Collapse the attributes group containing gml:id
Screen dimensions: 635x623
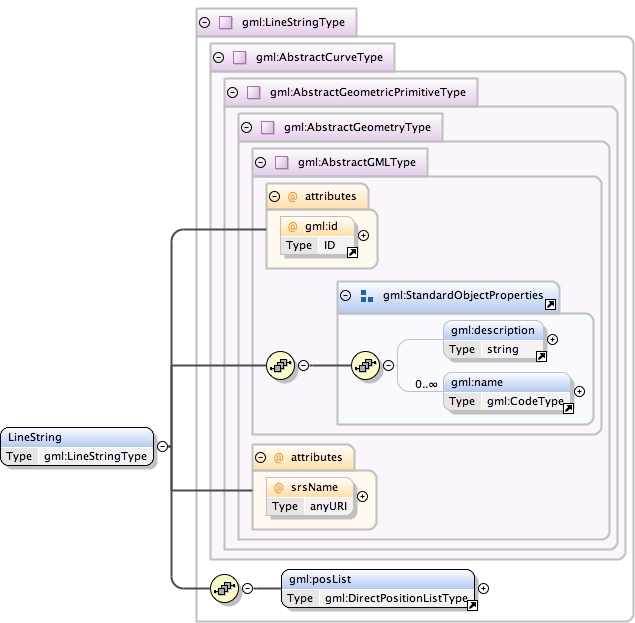click(275, 197)
